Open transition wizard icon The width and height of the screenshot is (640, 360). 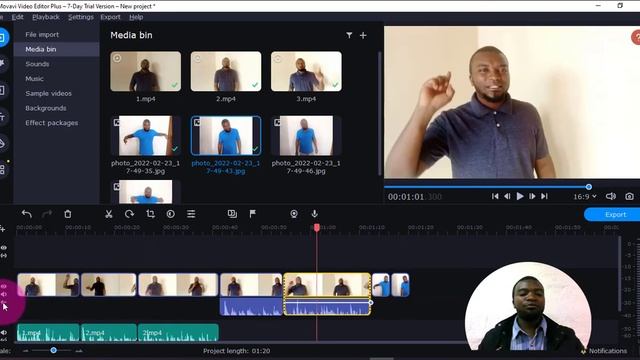coord(232,214)
